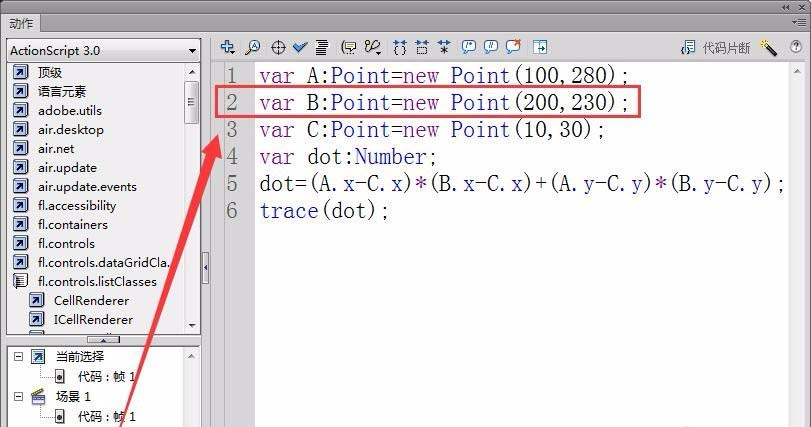Open the Debug options stethoscope icon
This screenshot has width=811, height=427.
click(x=373, y=48)
